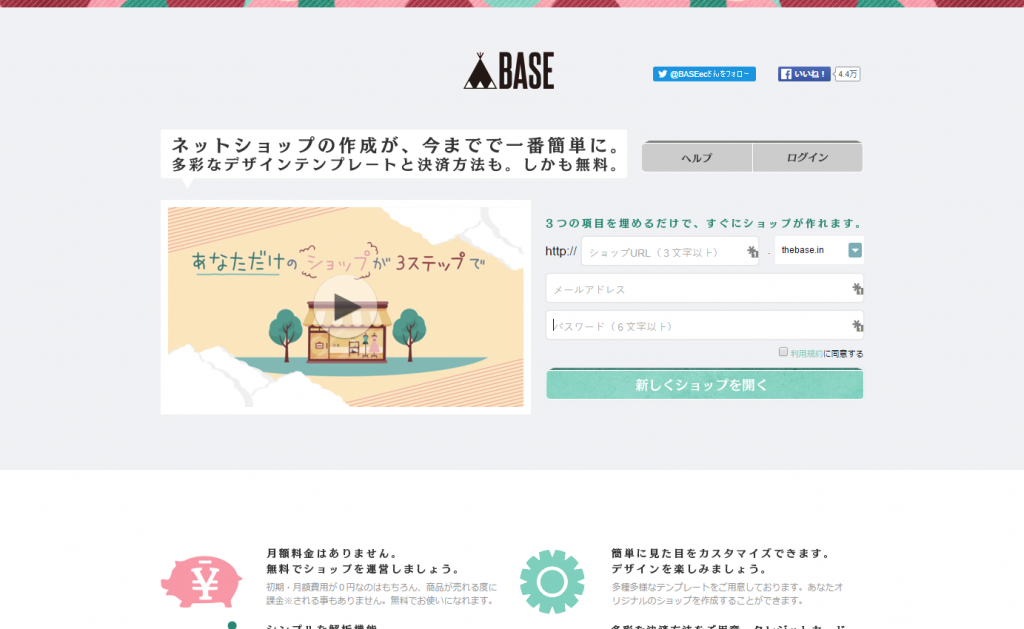Click the 4.4万 like count bubble

pos(848,74)
